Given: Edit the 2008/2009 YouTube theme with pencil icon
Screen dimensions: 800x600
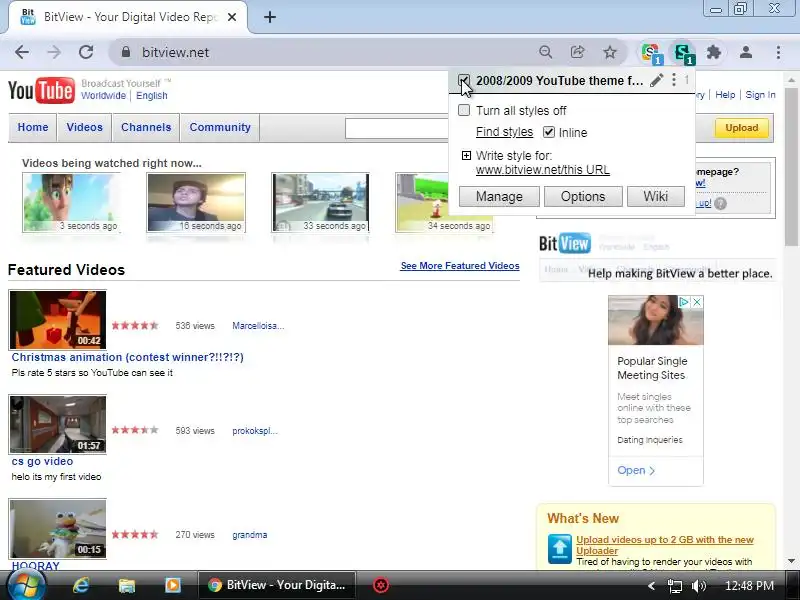Looking at the screenshot, I should pos(657,80).
